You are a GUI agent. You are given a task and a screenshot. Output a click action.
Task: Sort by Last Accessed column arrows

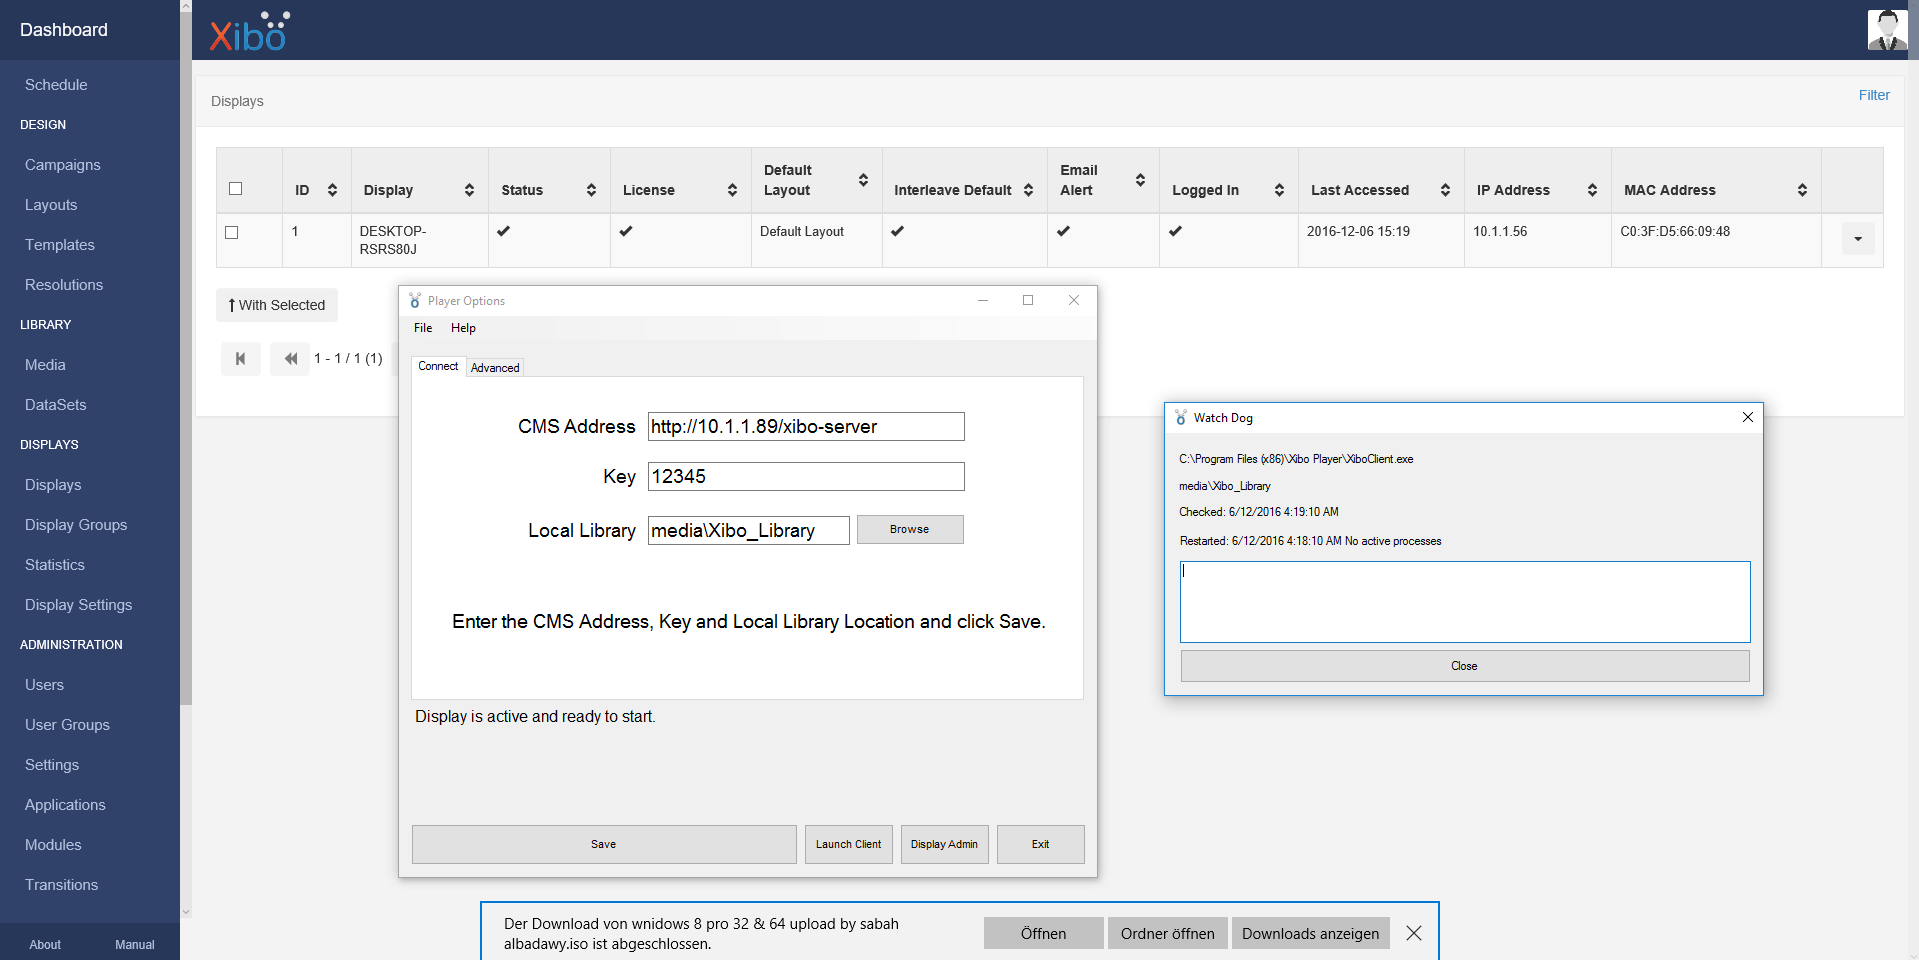click(1445, 190)
